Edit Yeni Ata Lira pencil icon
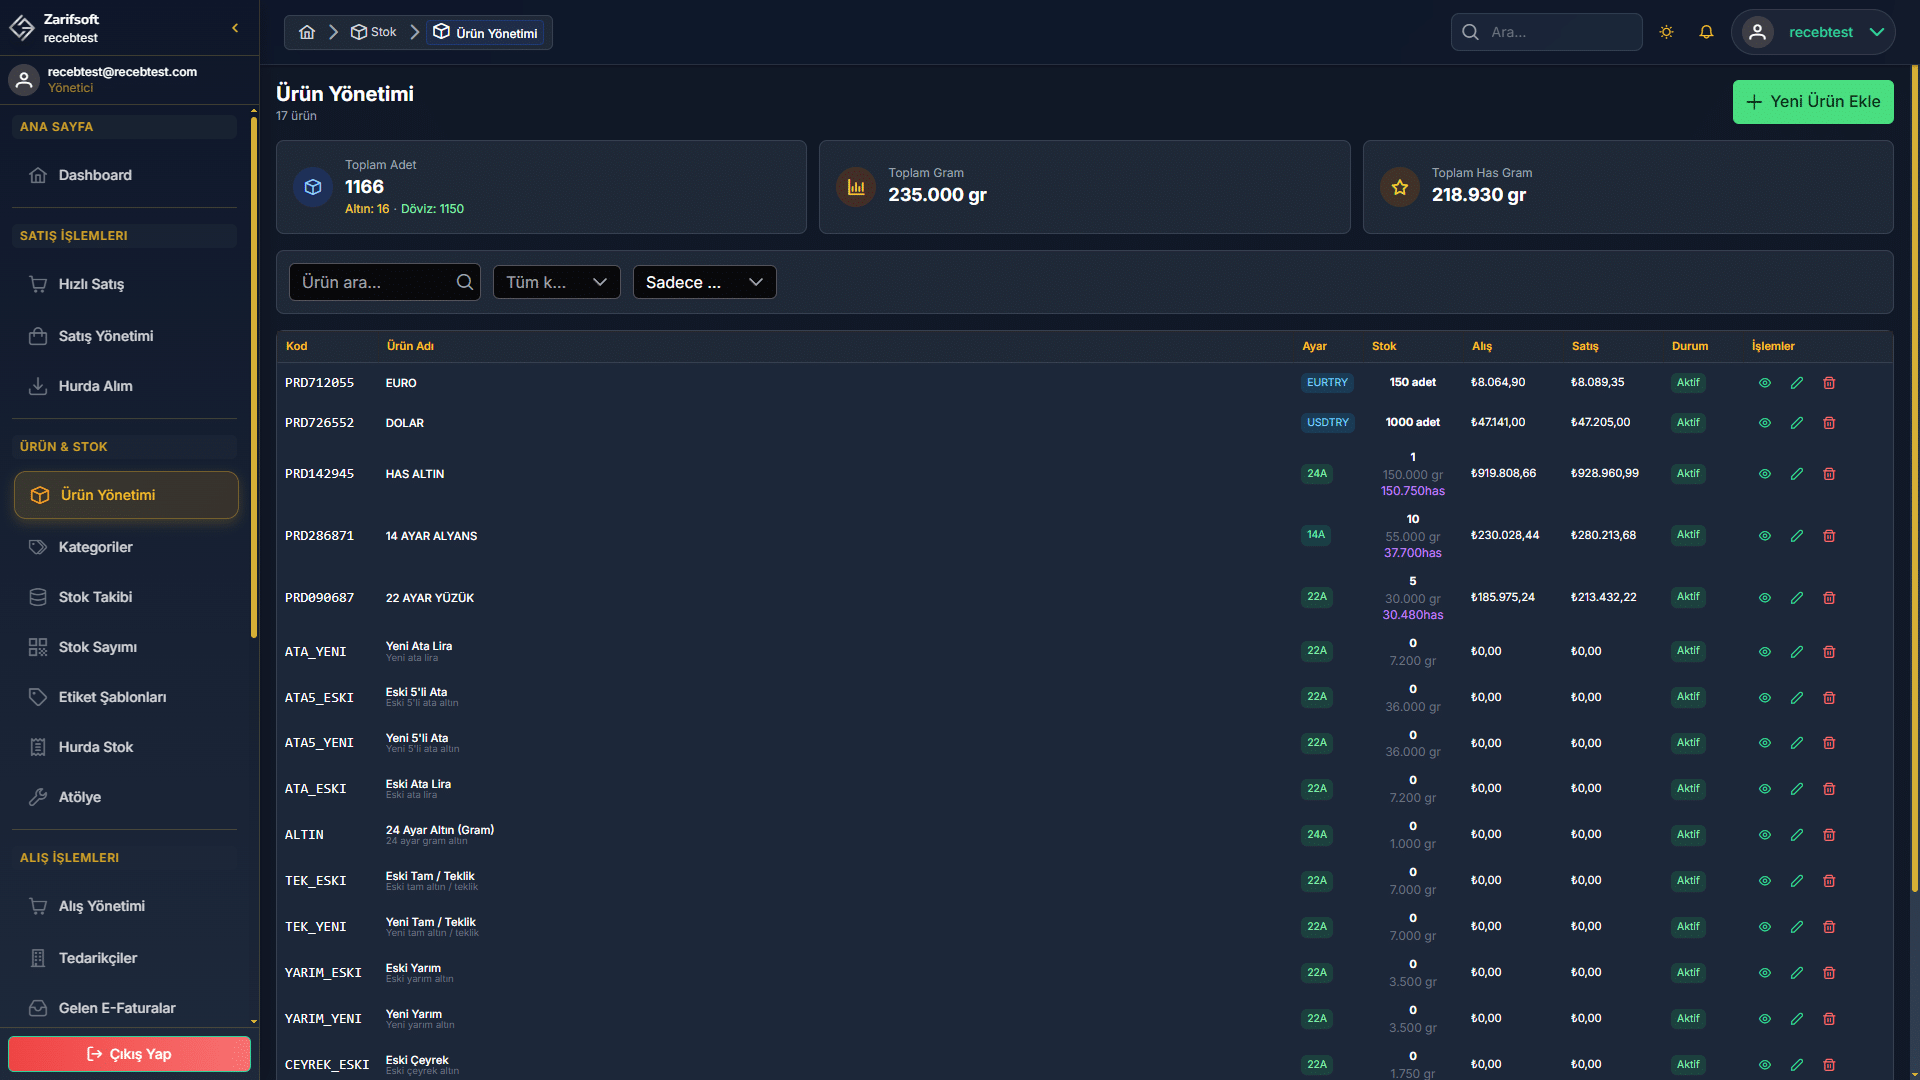 (x=1797, y=652)
